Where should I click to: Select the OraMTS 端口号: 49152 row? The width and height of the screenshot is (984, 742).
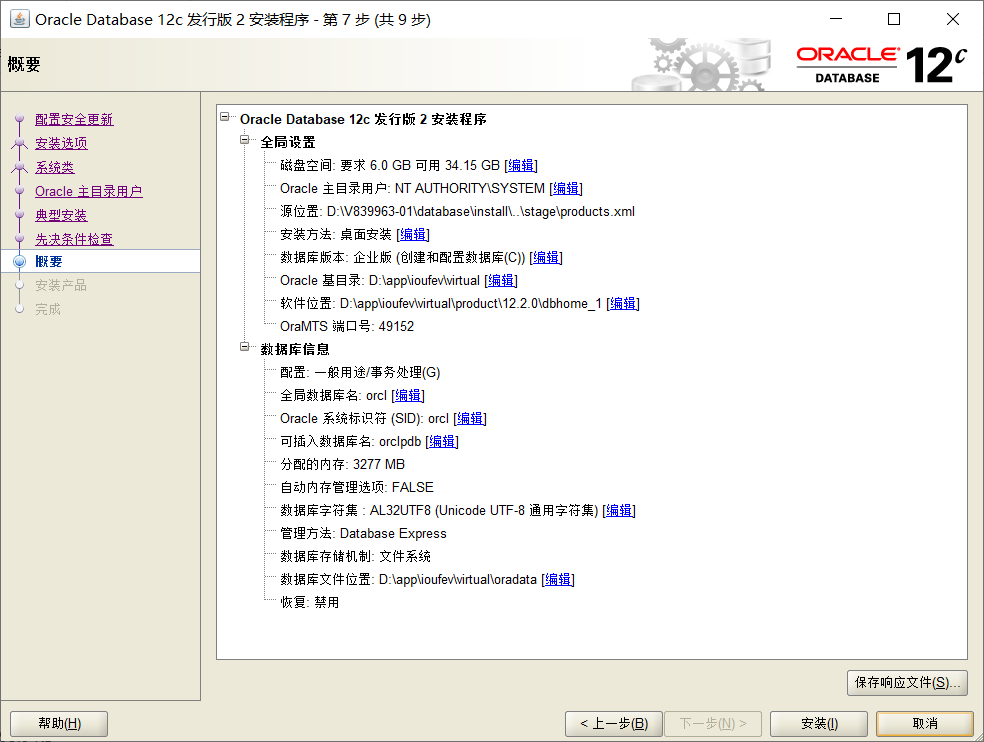[x=347, y=326]
